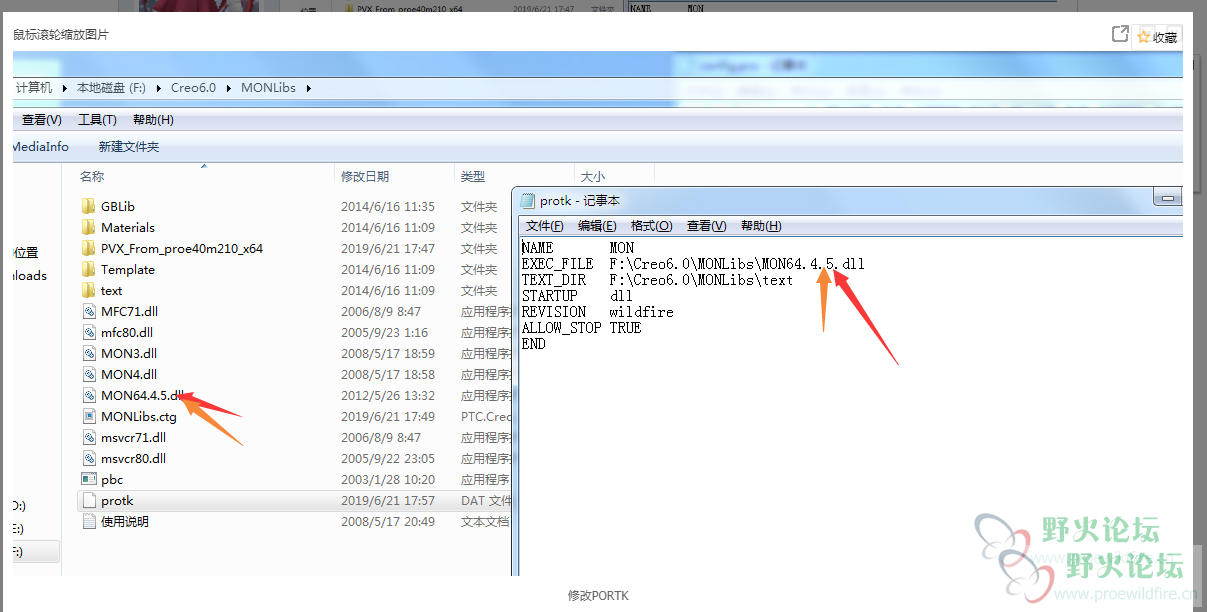Select the MONLibs.ctg file icon
Image resolution: width=1207 pixels, height=612 pixels.
[x=88, y=417]
